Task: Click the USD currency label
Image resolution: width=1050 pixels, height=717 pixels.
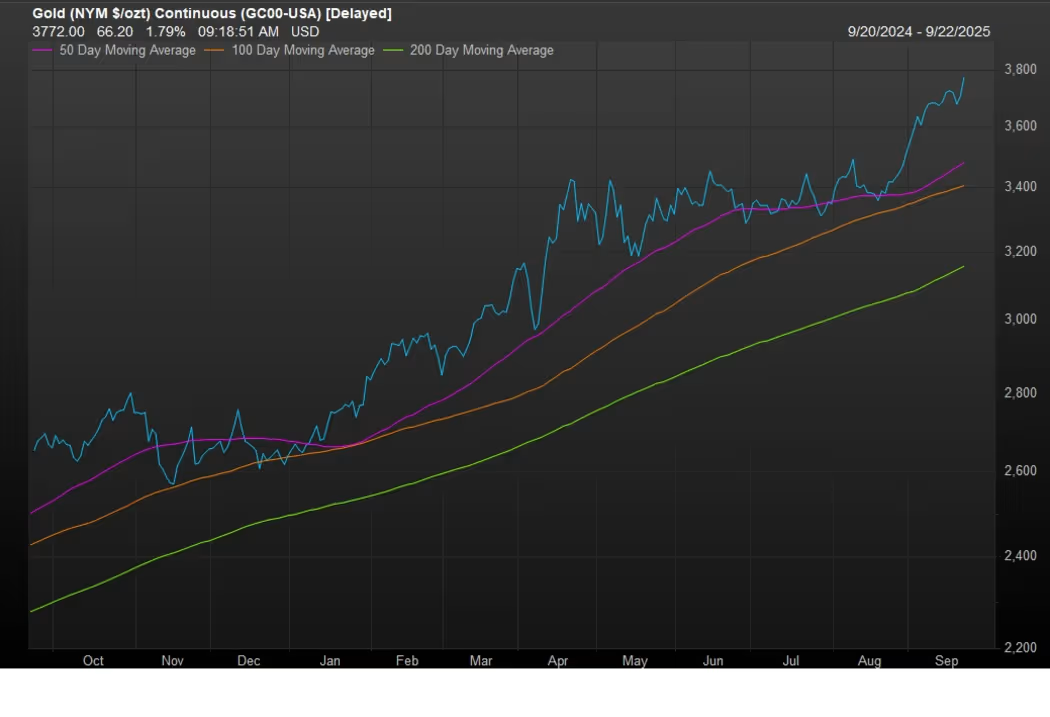Action: (x=304, y=31)
